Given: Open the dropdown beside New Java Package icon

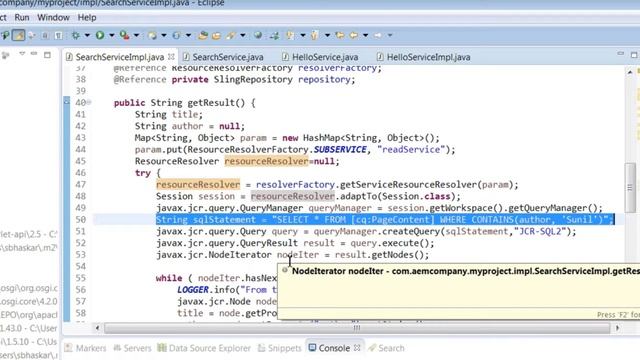Looking at the screenshot, I should click(164, 36).
